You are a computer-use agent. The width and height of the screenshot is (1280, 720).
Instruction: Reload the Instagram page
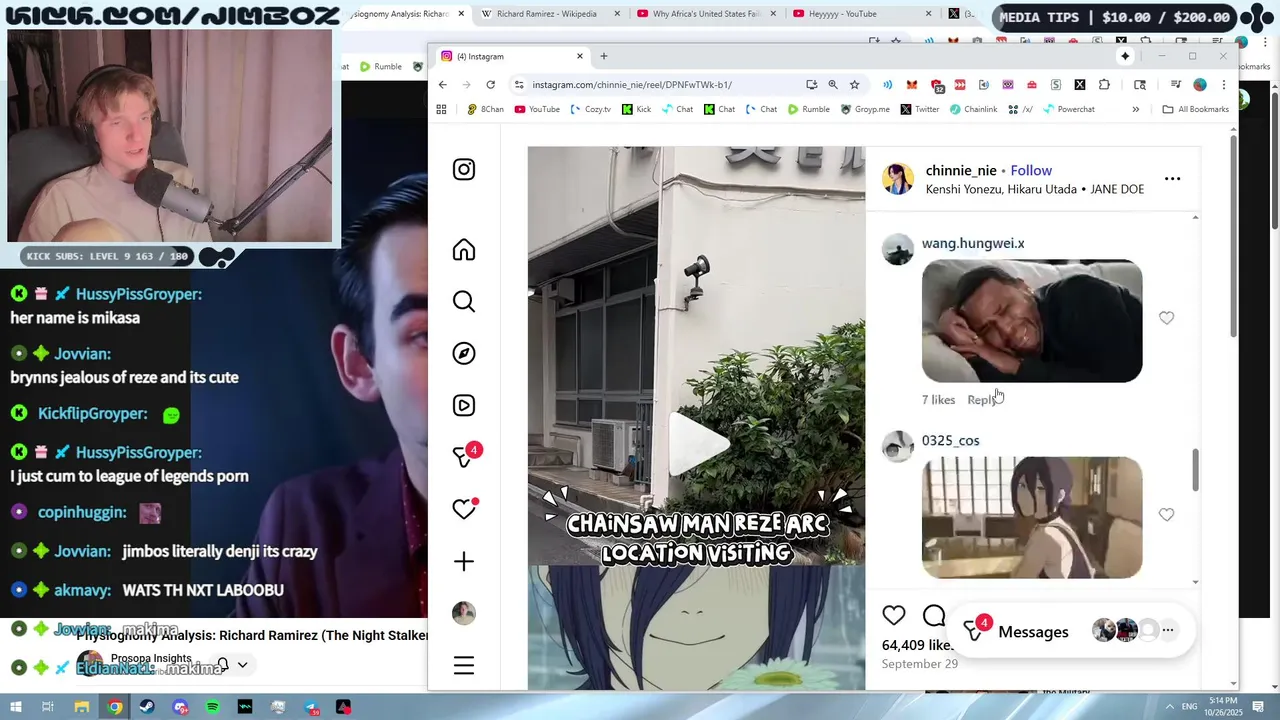click(x=490, y=85)
